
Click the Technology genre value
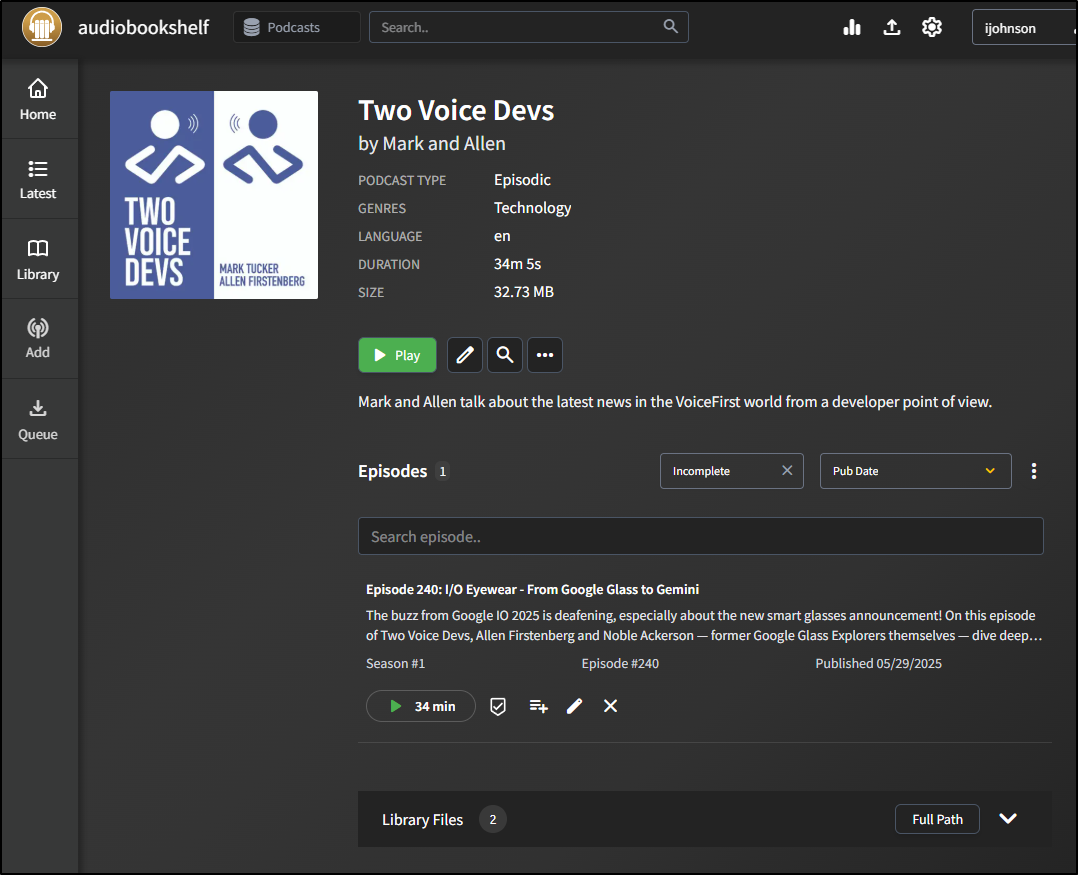[532, 208]
